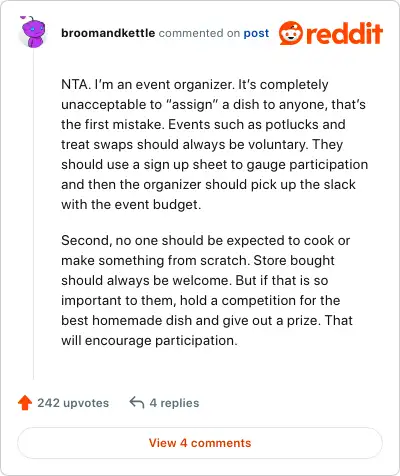This screenshot has width=400, height=476.
Task: Open the broomandkettle username profile
Action: point(108,33)
